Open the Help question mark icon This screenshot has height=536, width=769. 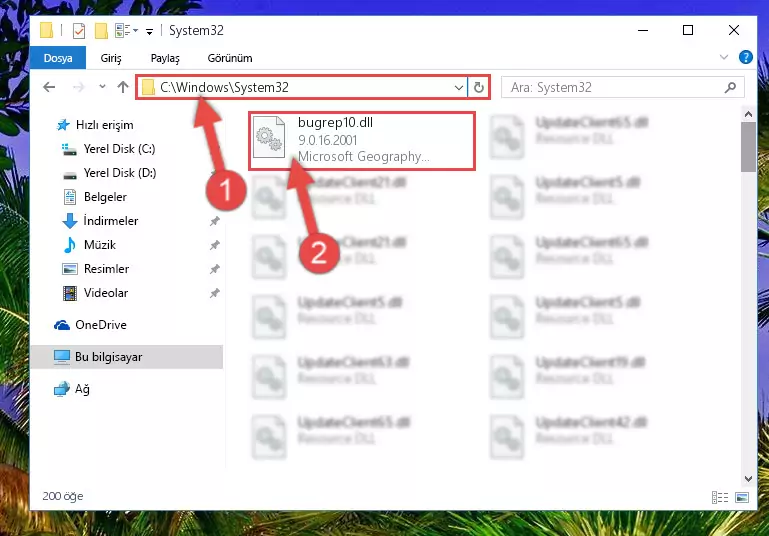tap(745, 57)
